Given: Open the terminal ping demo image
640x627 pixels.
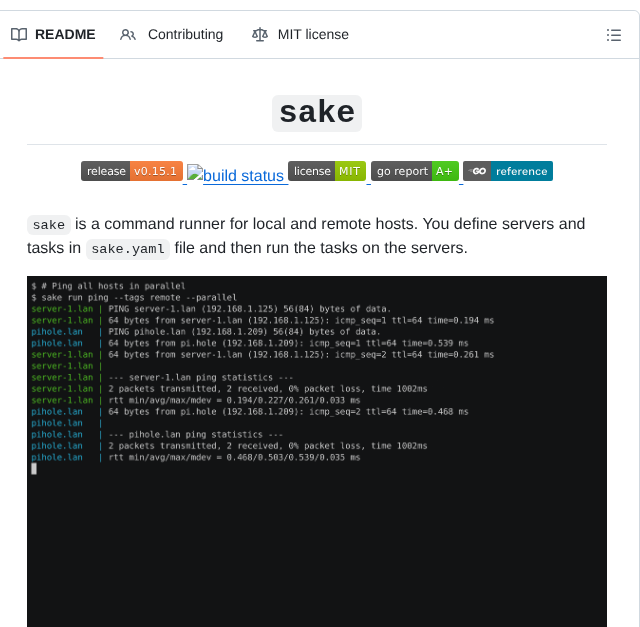Looking at the screenshot, I should (317, 451).
